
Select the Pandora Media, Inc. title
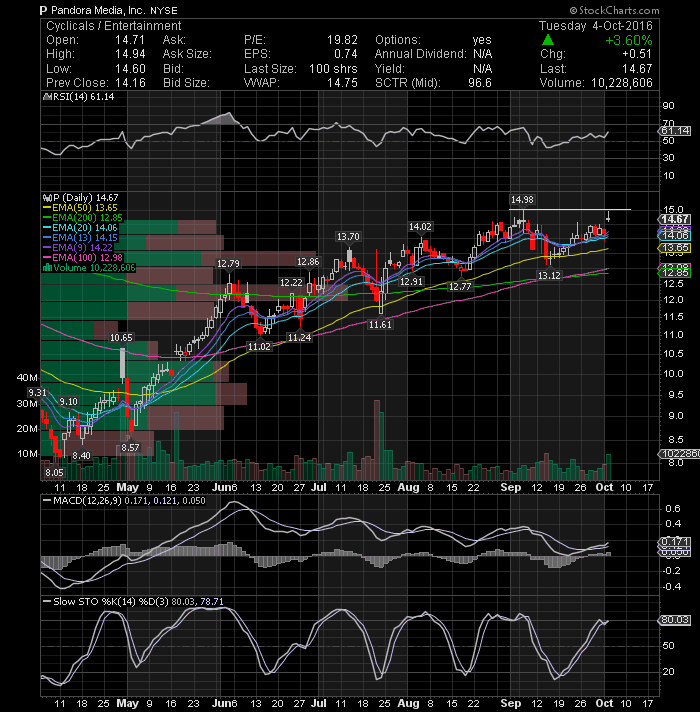(98, 10)
